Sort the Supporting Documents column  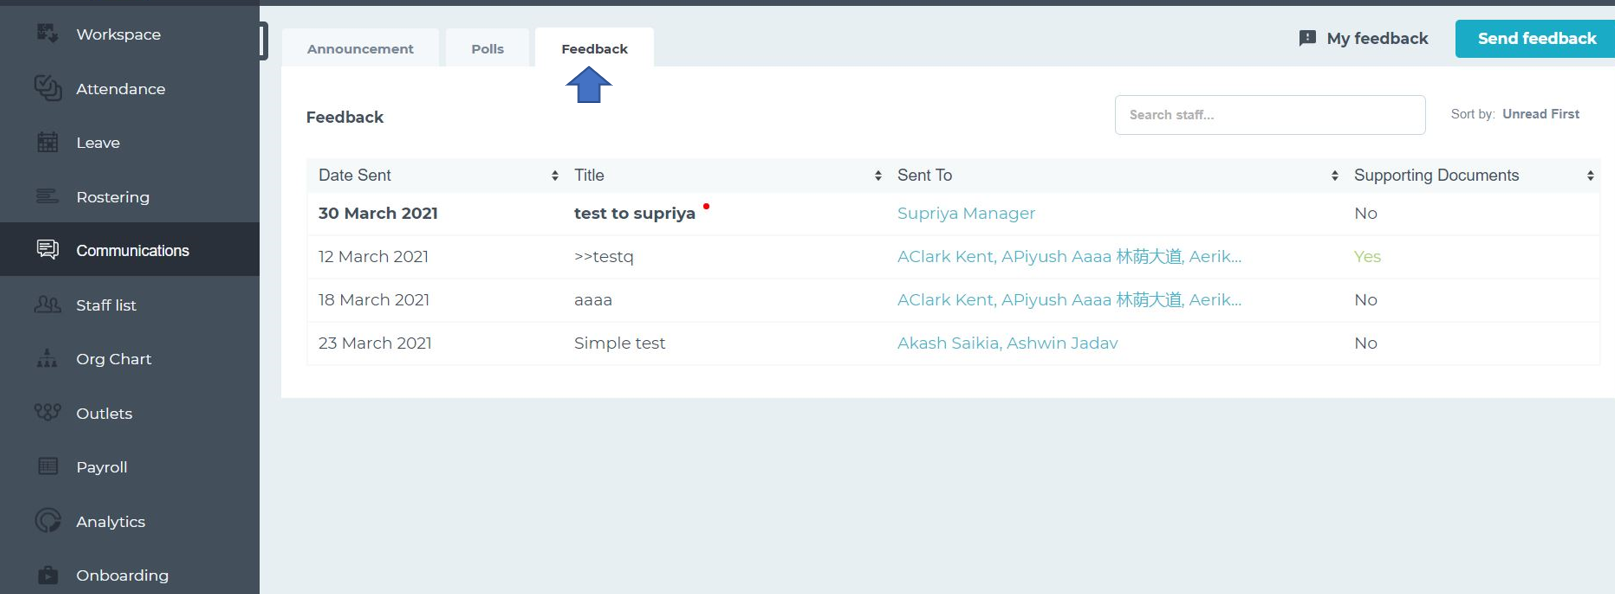click(1590, 175)
